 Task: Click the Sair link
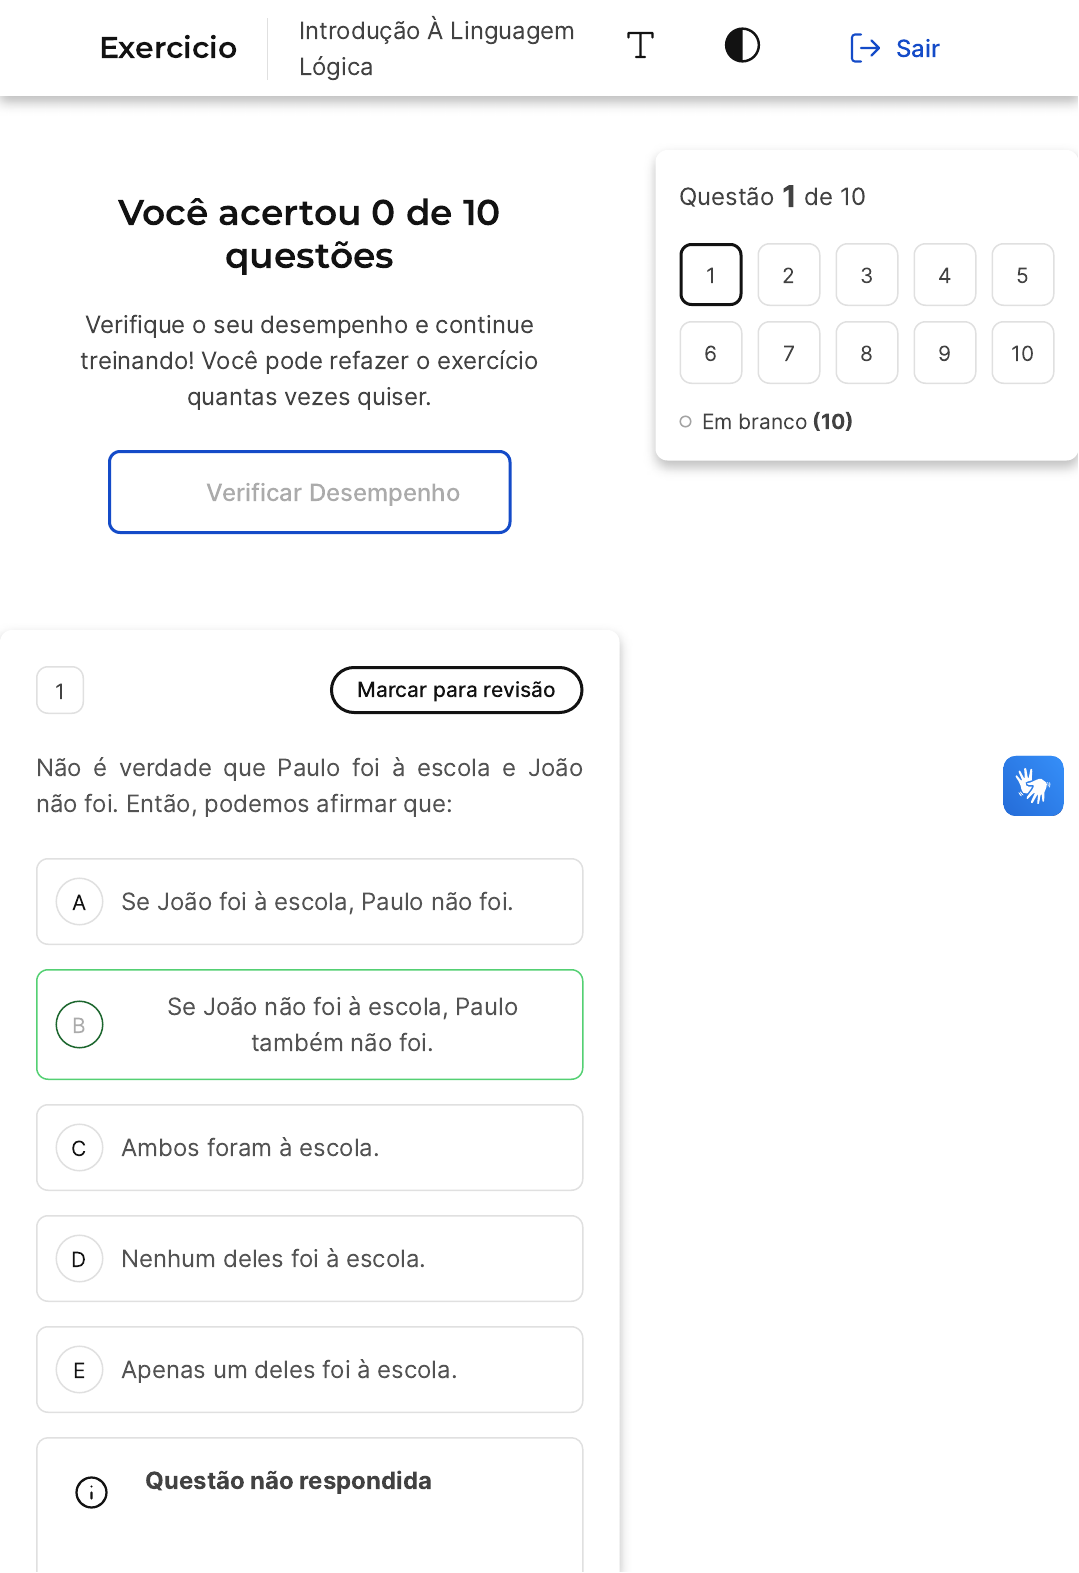click(x=917, y=48)
